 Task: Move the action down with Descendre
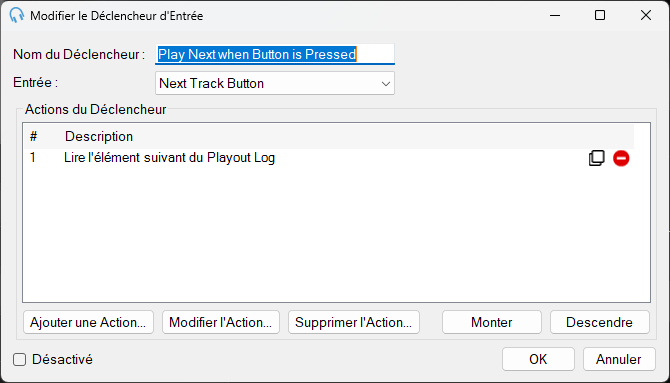coord(599,322)
